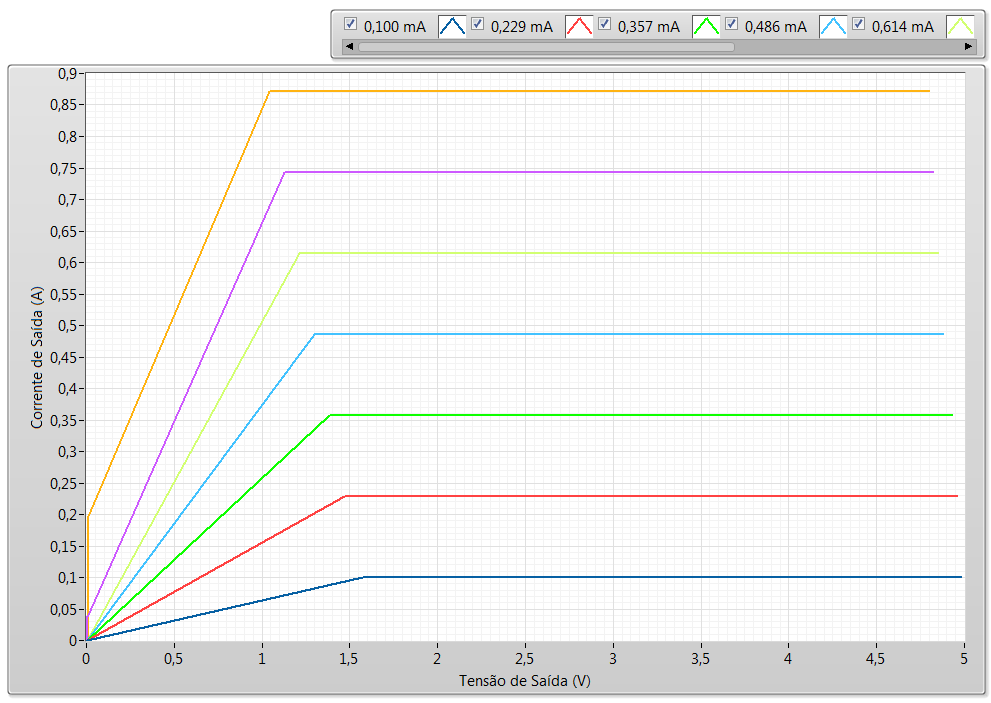
Task: Click the dark blue plot sample for 0,100 mA
Action: click(x=453, y=27)
